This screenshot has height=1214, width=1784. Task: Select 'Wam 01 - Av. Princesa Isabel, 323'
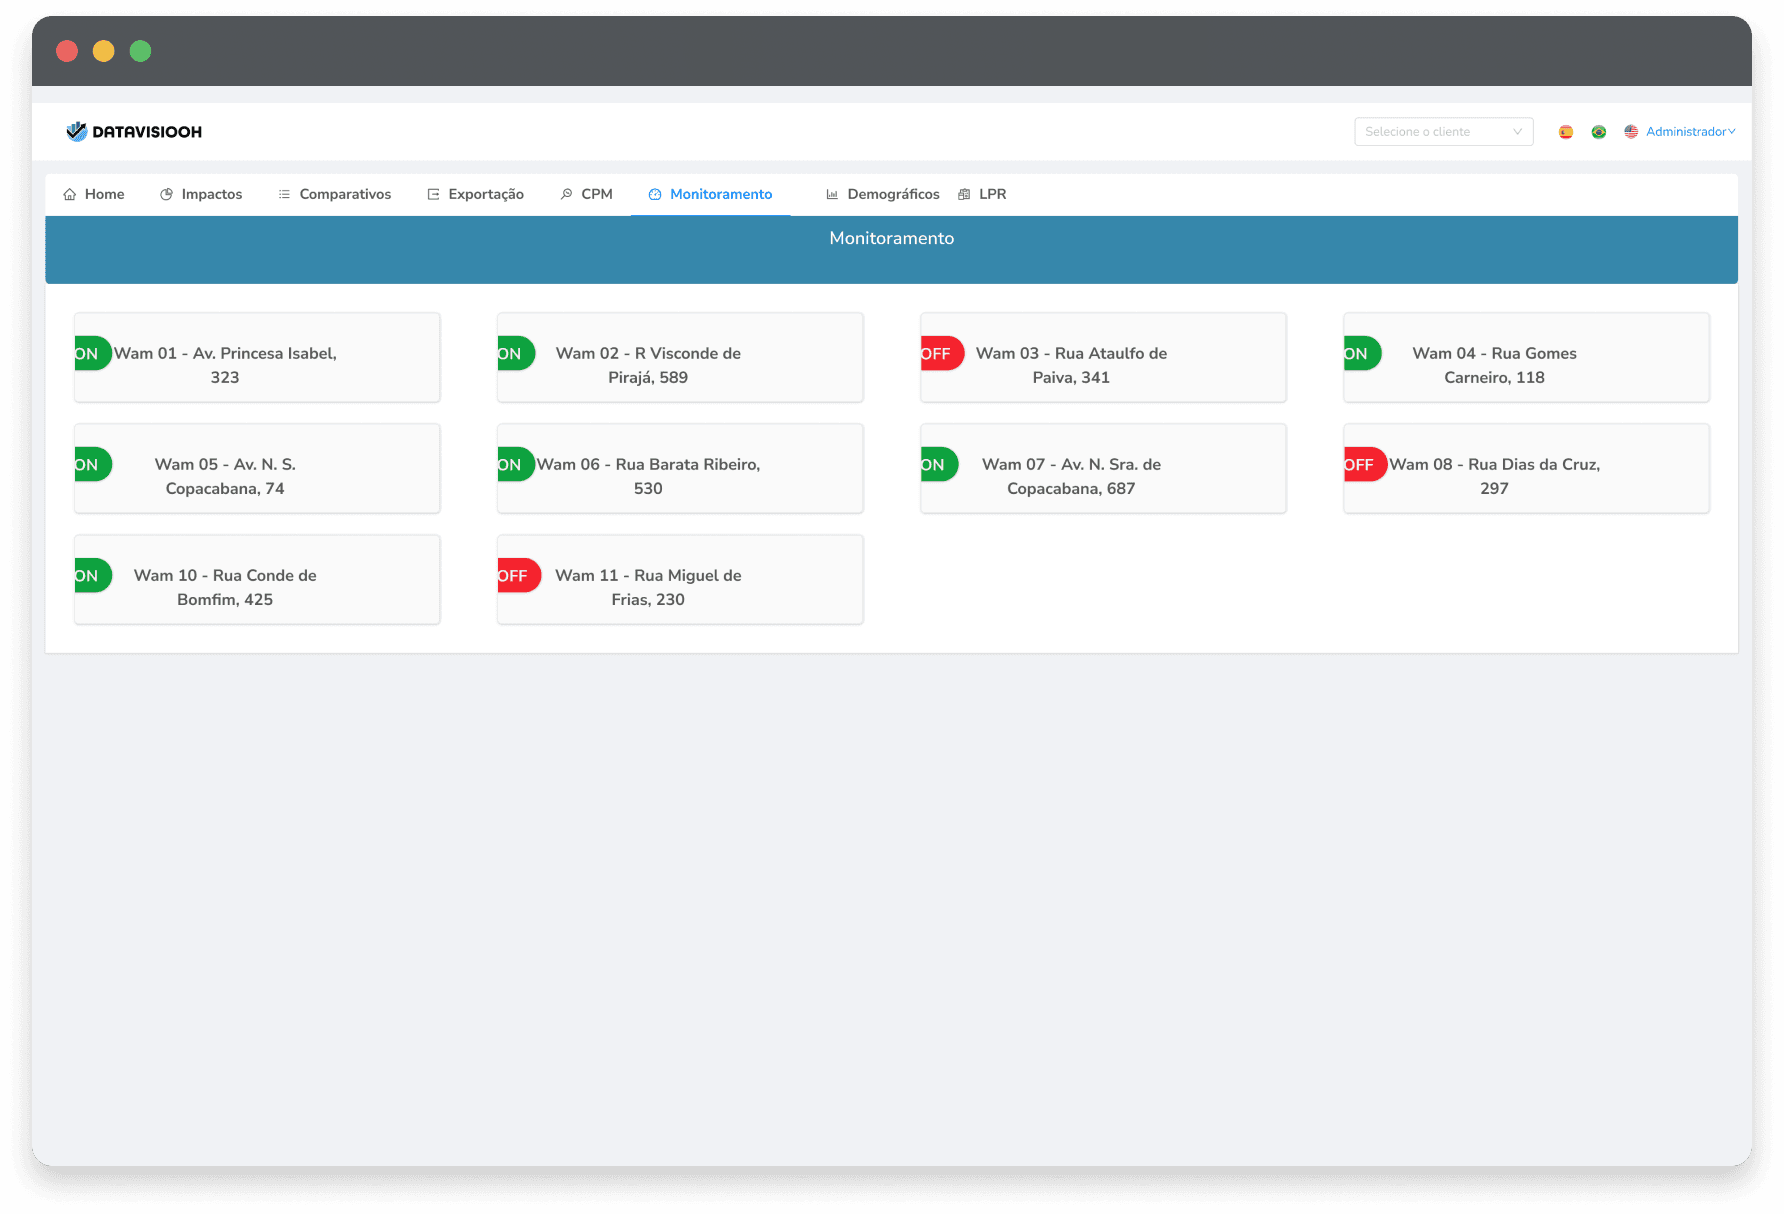(x=257, y=358)
